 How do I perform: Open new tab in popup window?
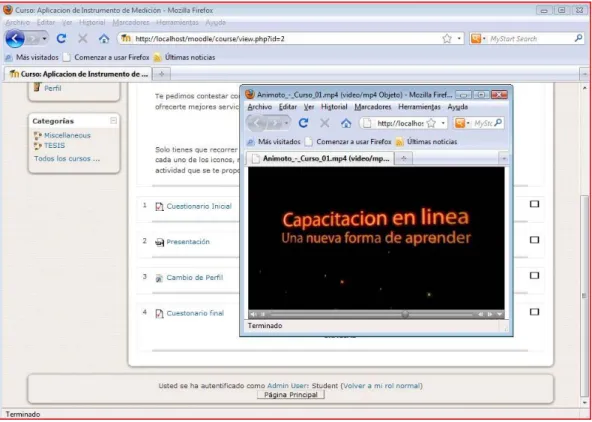(404, 159)
